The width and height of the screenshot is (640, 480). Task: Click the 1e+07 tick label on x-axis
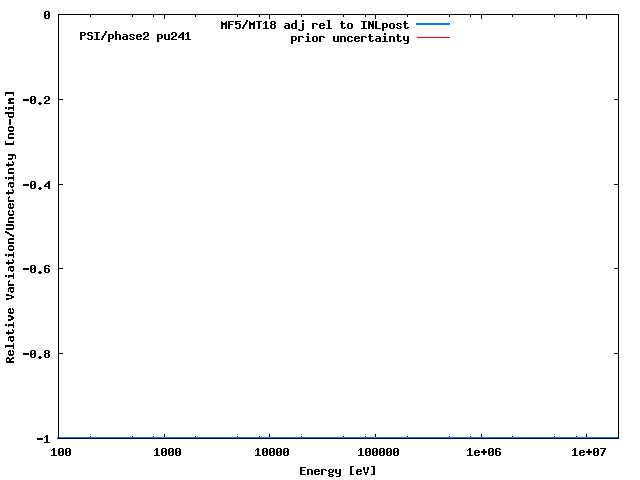tap(589, 453)
